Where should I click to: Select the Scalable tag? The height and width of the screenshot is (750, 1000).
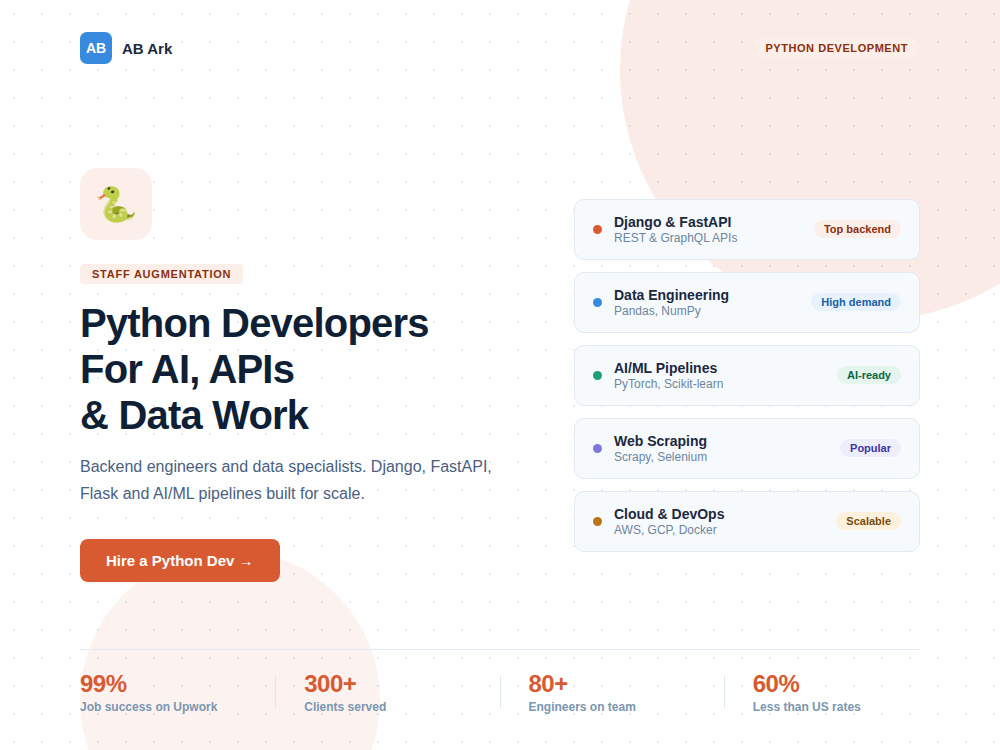[x=868, y=521]
